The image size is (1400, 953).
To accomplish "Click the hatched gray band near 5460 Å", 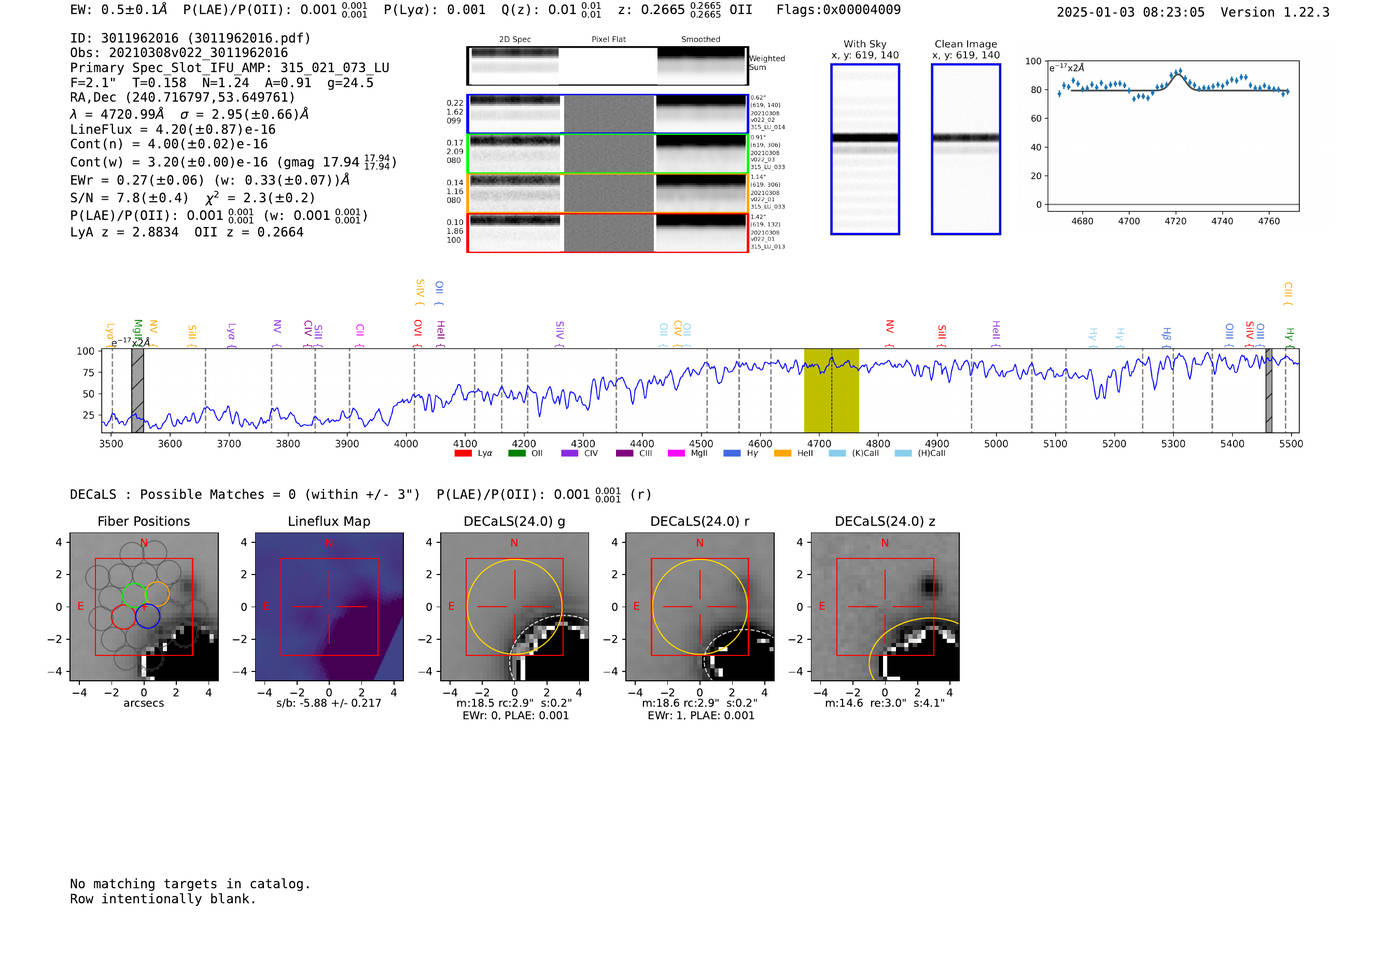I will [1269, 390].
